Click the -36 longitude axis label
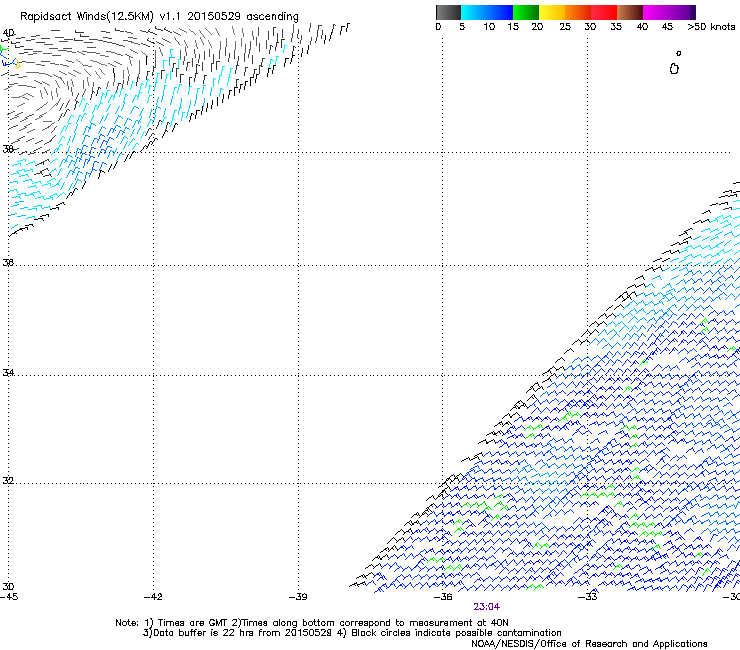This screenshot has height=650, width=740. tap(443, 597)
